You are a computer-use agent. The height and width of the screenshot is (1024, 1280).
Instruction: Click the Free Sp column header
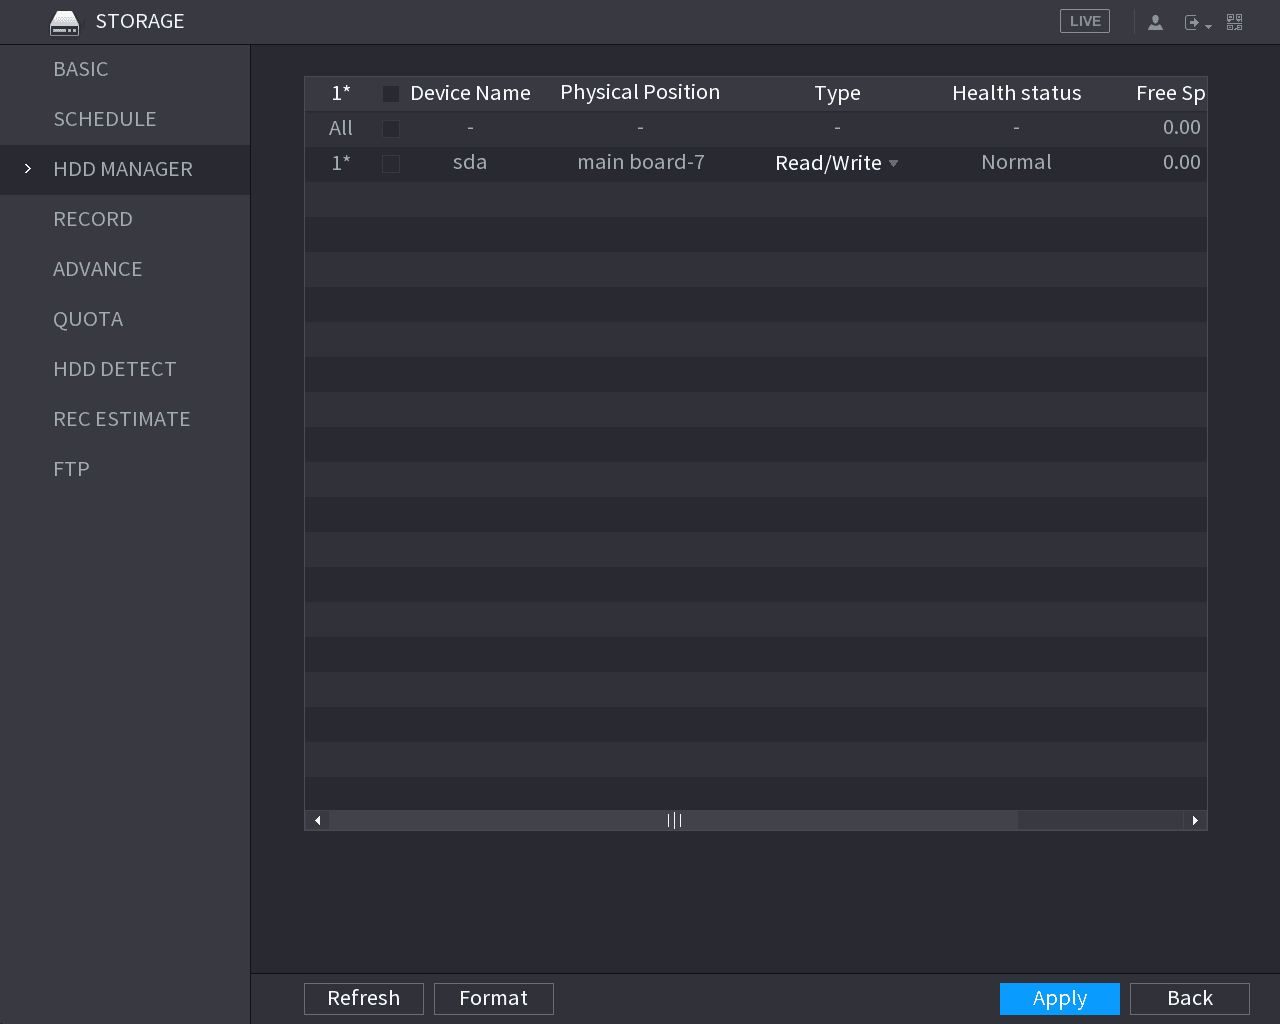1170,93
